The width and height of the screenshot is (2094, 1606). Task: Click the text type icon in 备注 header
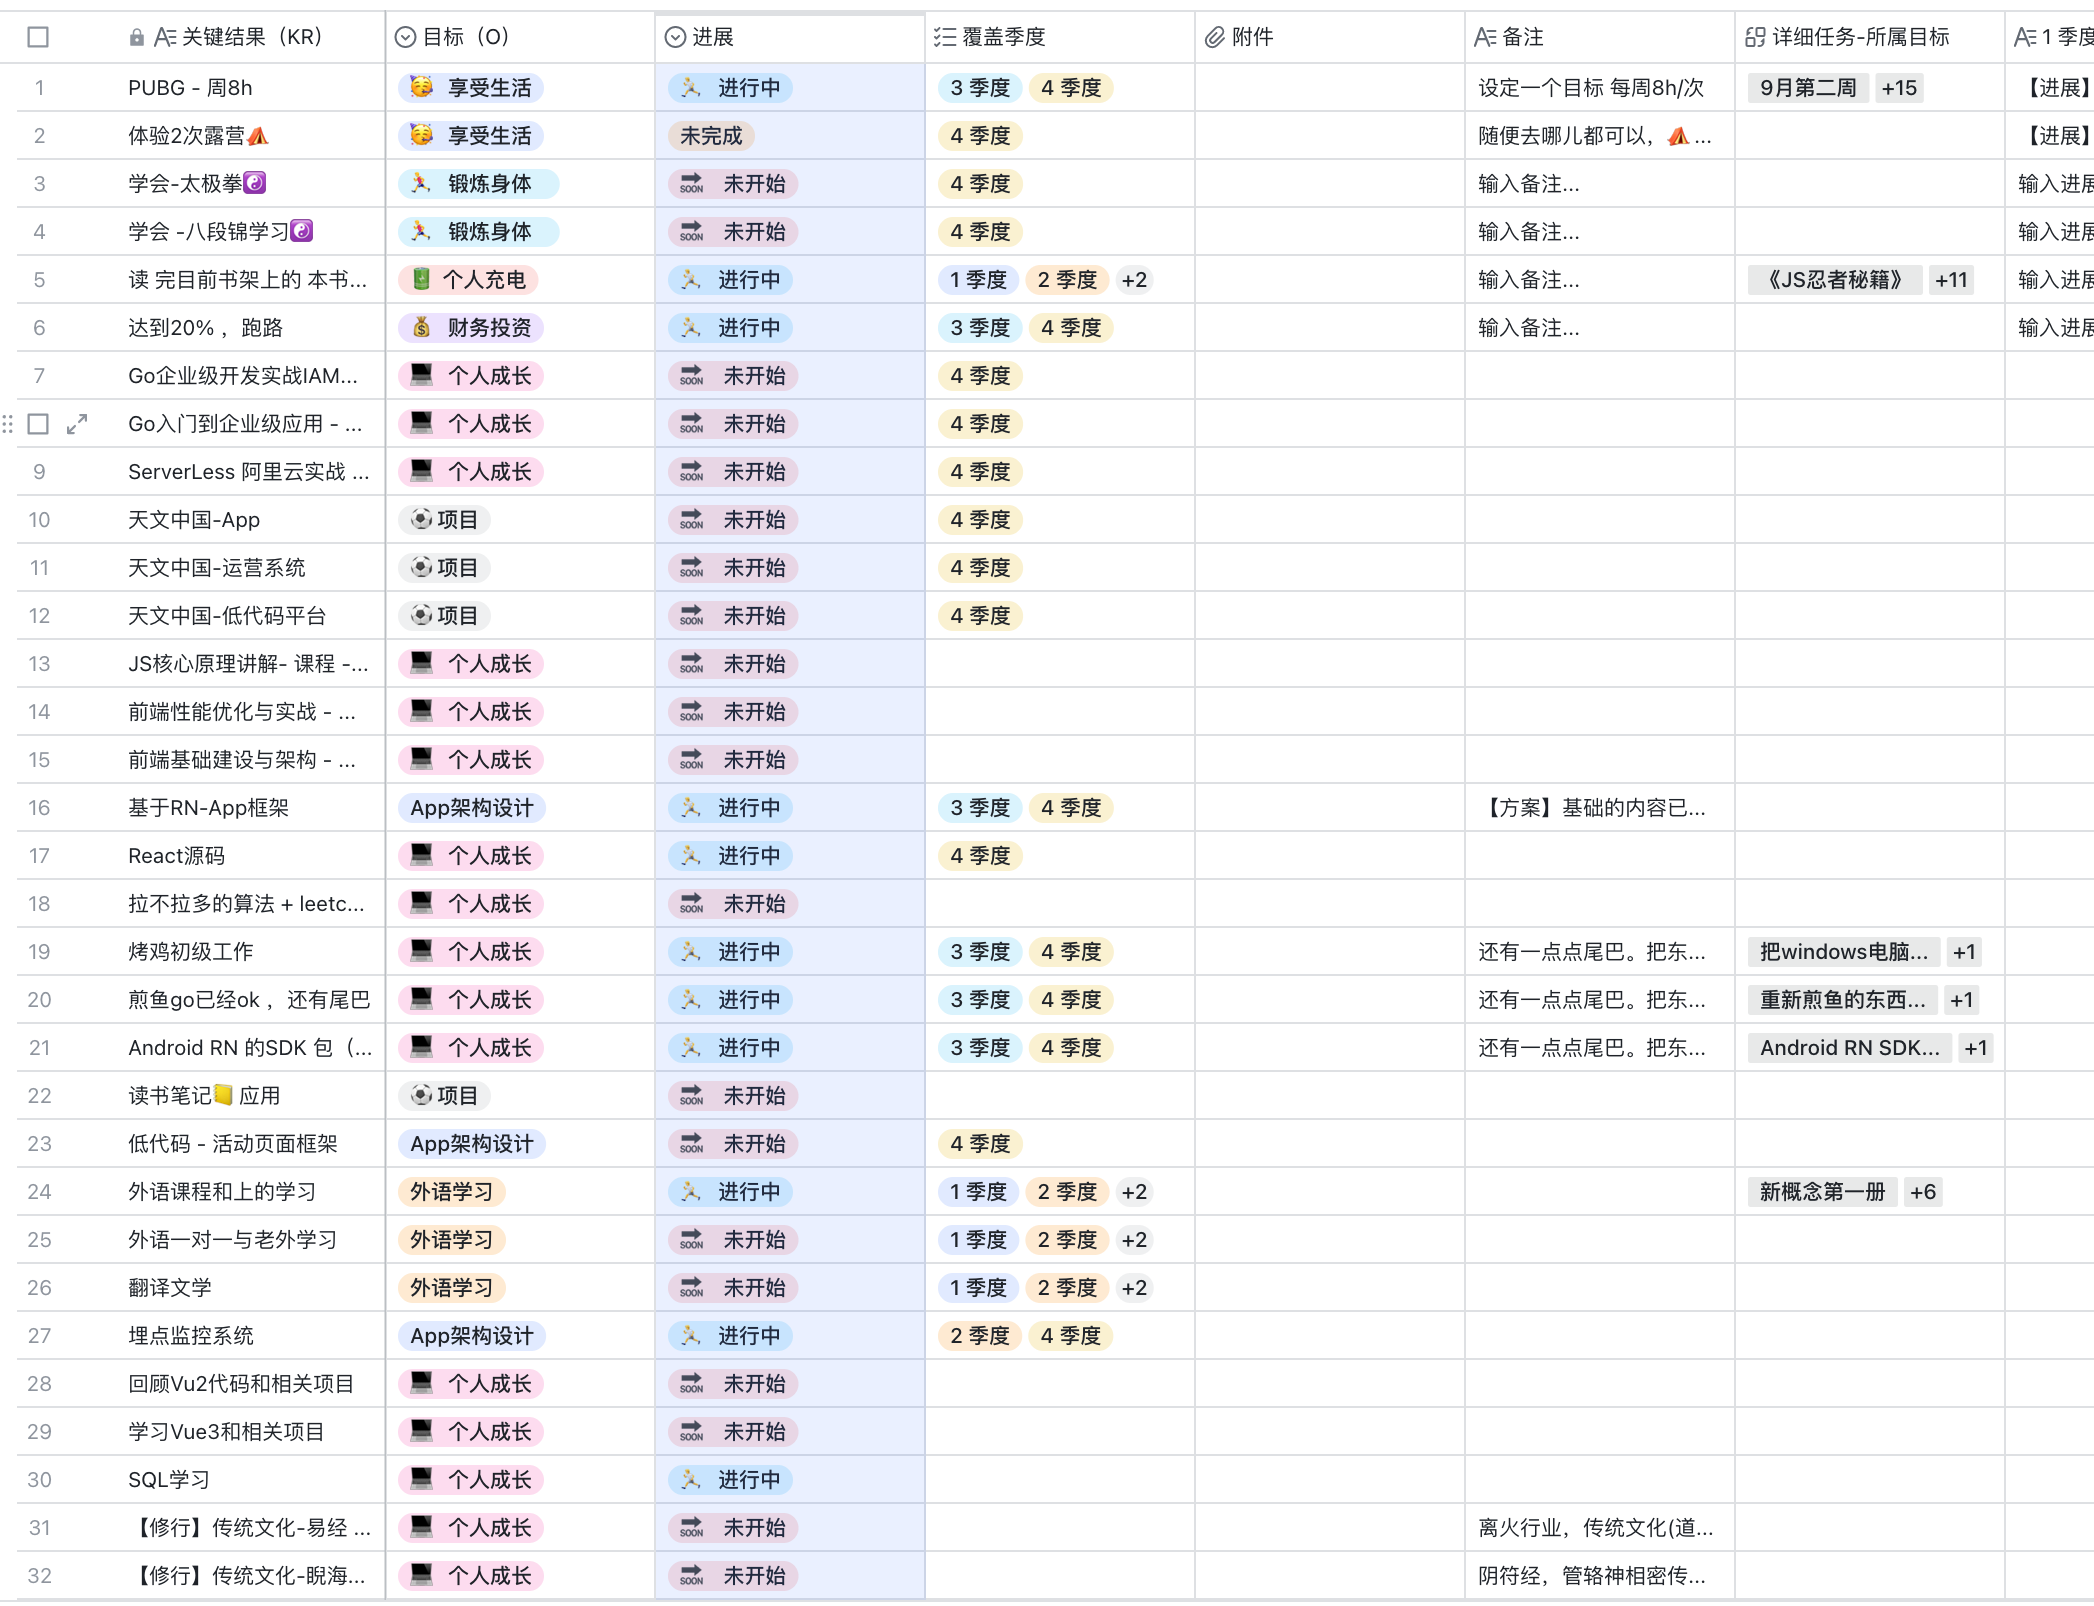click(x=1485, y=38)
